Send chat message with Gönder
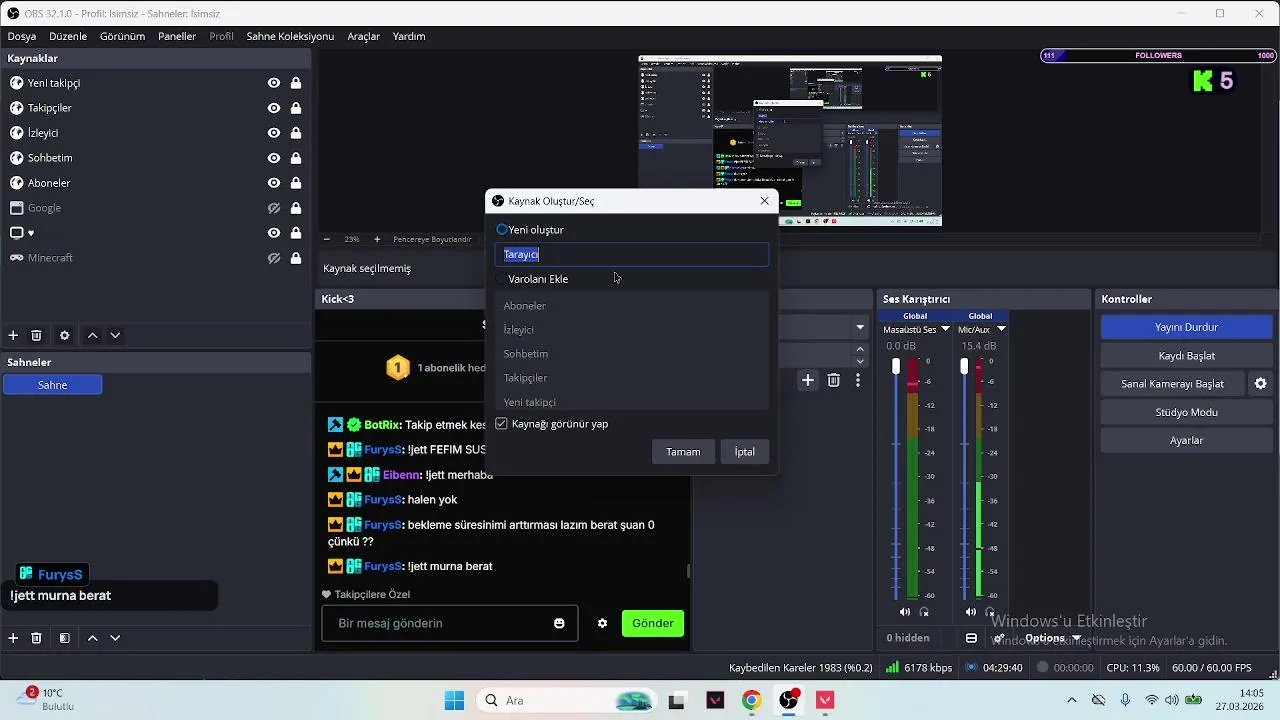Image resolution: width=1280 pixels, height=720 pixels. (x=653, y=623)
